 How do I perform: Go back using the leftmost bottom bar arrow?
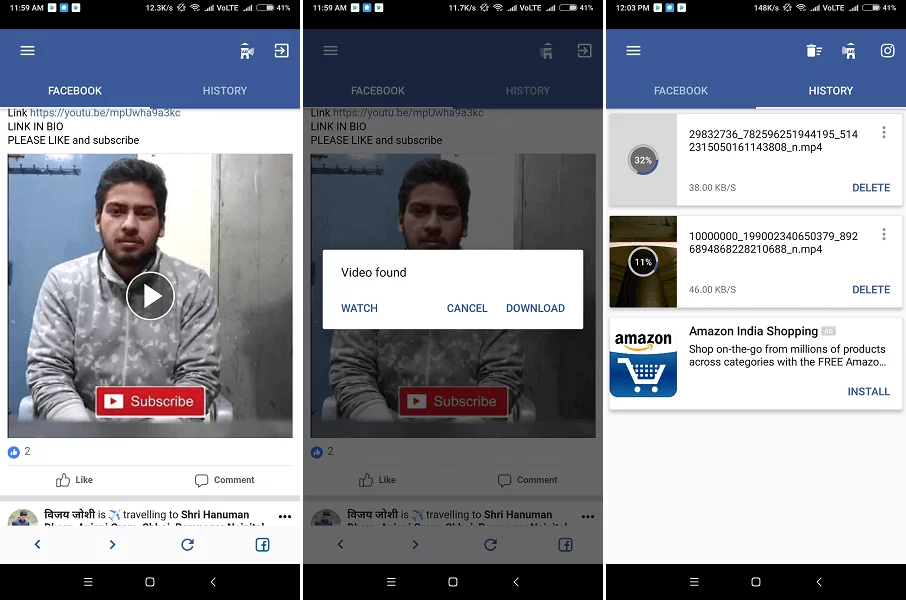pyautogui.click(x=38, y=545)
